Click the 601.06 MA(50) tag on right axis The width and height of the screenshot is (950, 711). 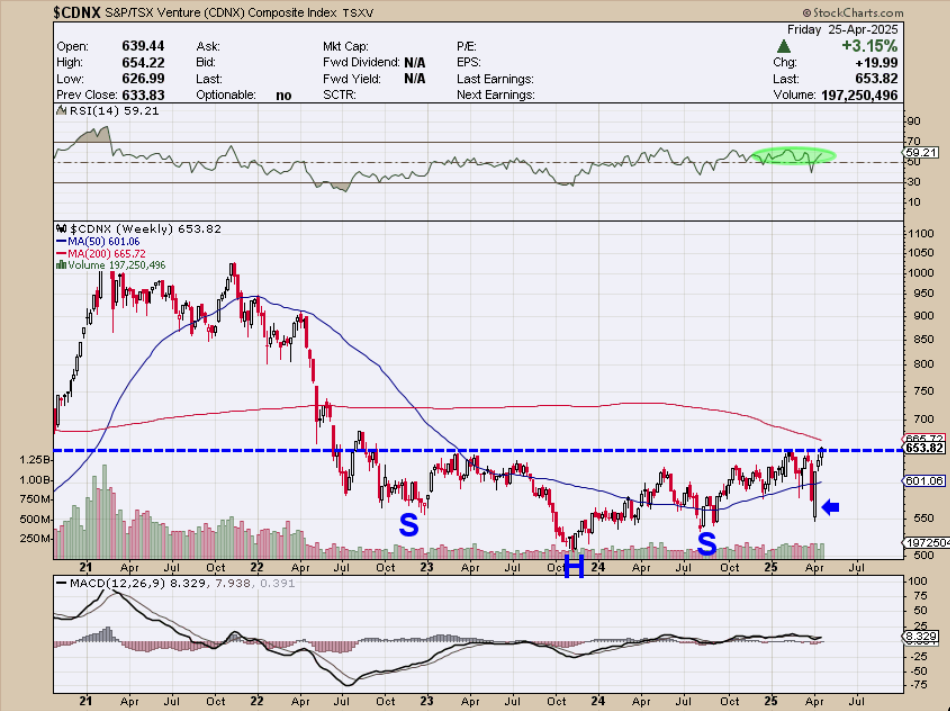(924, 481)
